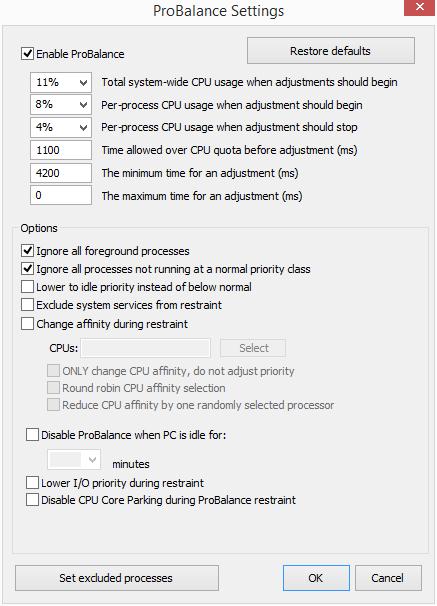Click Cancel to discard changes
437x606 pixels.
click(388, 578)
